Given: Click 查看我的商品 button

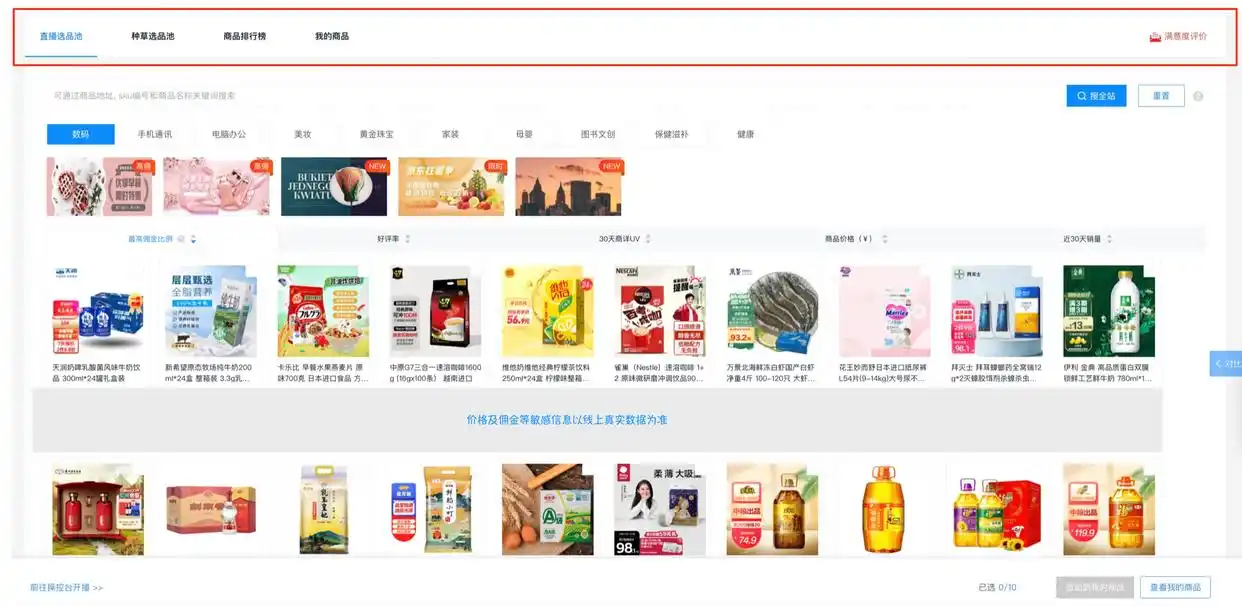Looking at the screenshot, I should click(1175, 587).
